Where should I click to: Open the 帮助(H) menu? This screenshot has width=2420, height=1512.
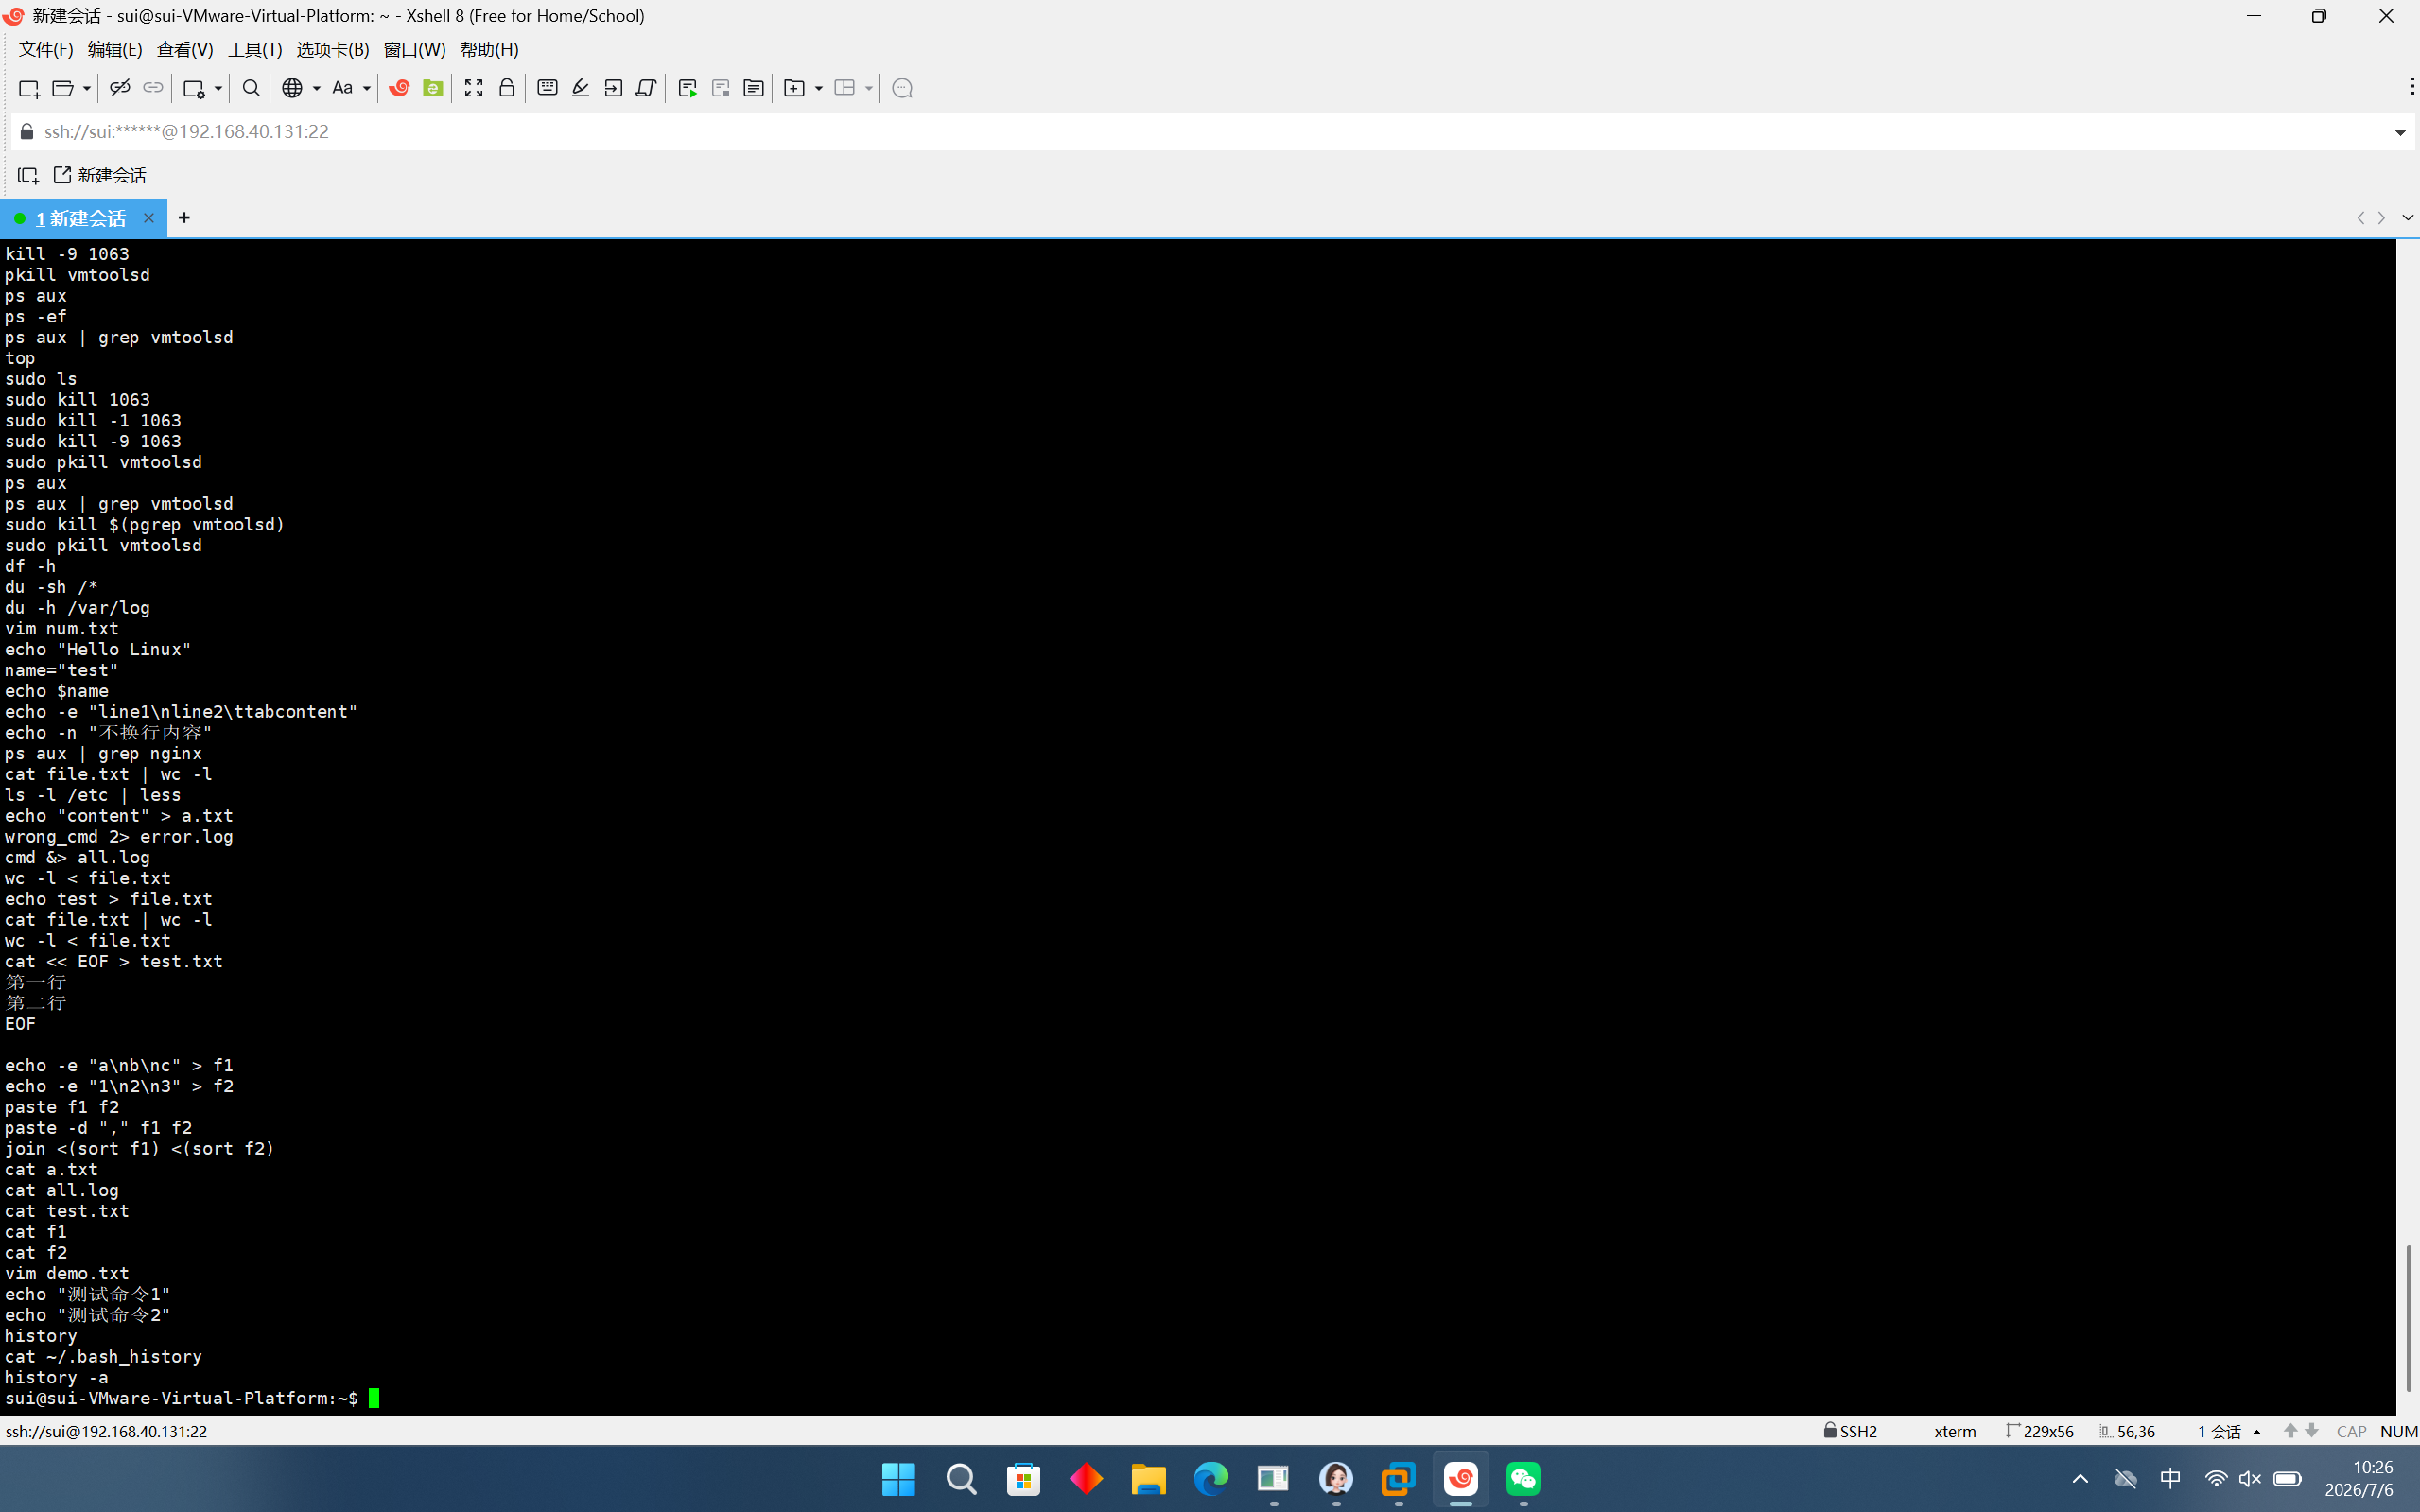(x=489, y=50)
